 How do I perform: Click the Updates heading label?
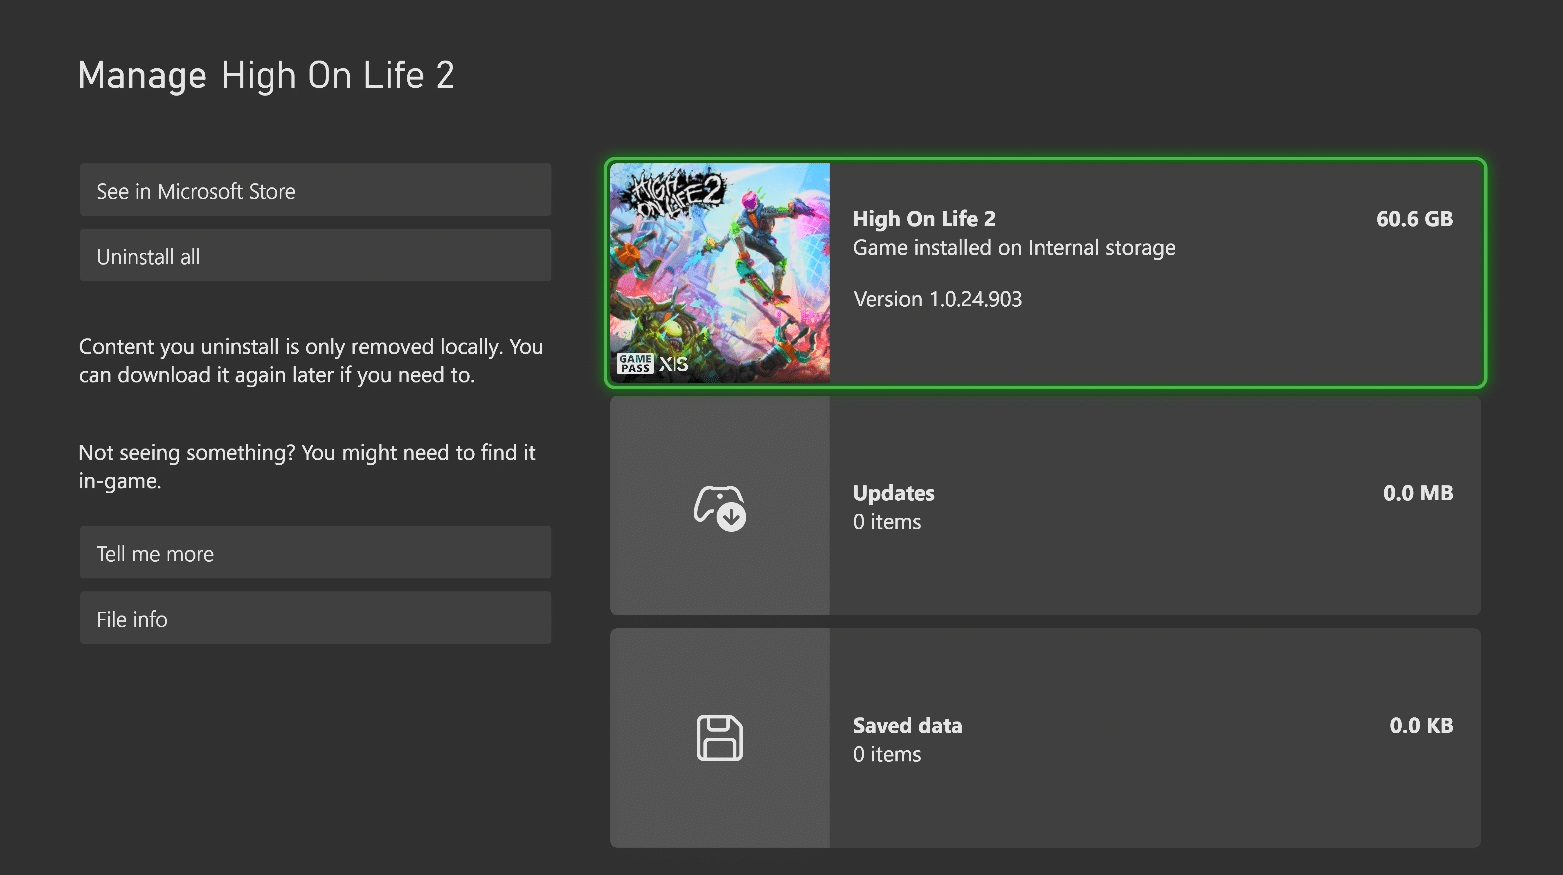893,493
